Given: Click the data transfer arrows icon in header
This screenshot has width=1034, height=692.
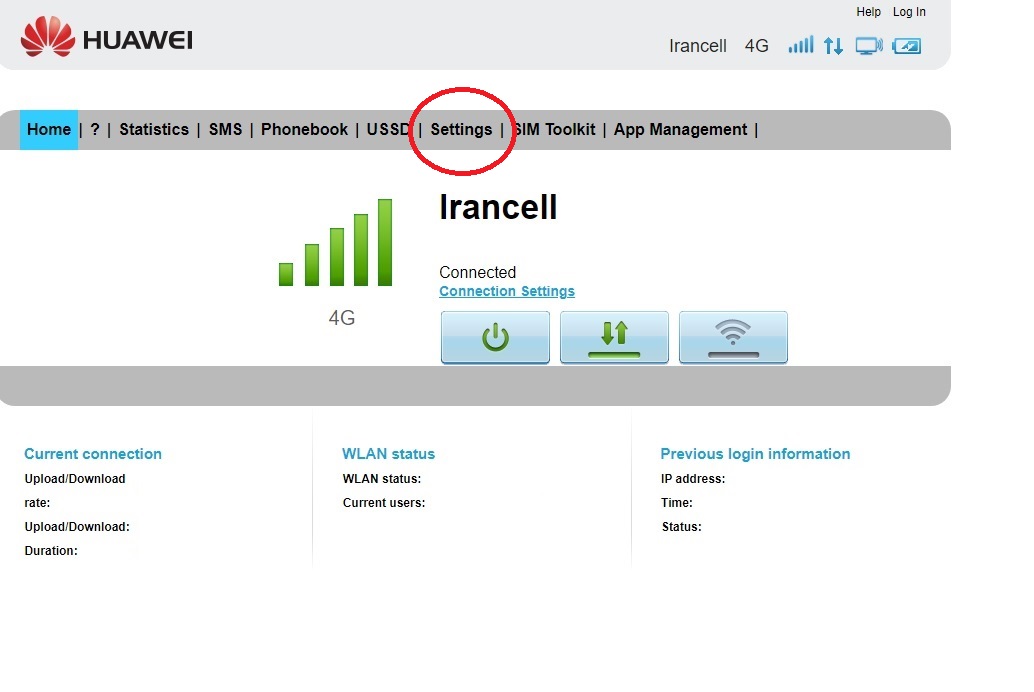Looking at the screenshot, I should tap(834, 46).
